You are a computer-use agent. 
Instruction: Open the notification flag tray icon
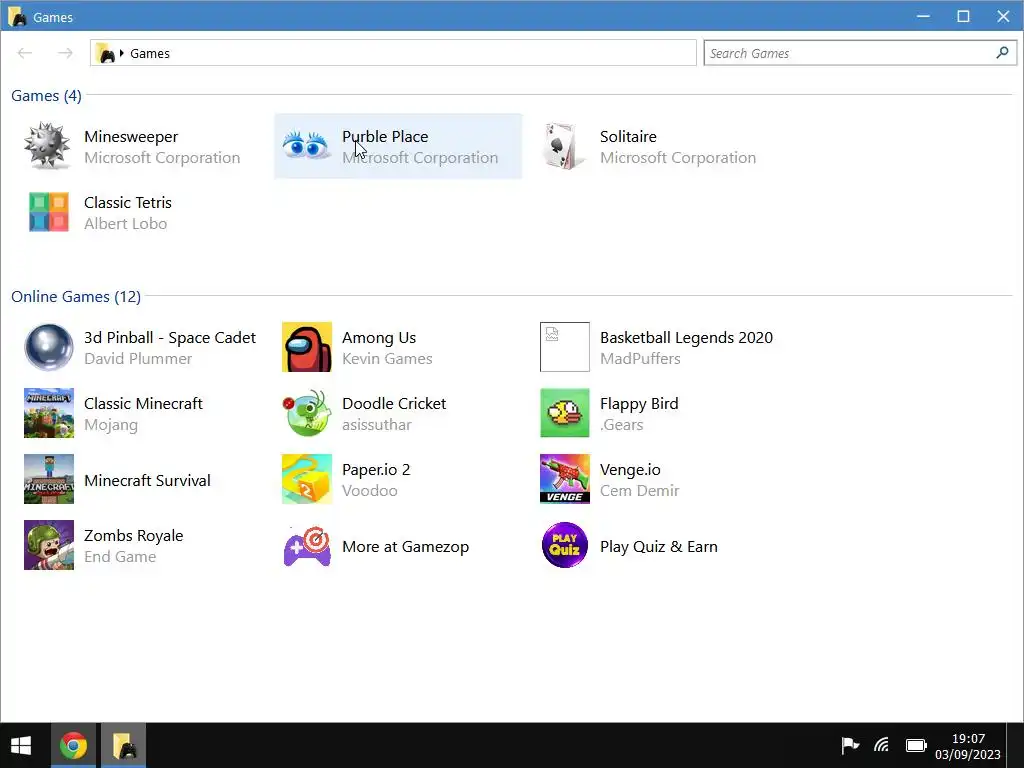click(850, 745)
